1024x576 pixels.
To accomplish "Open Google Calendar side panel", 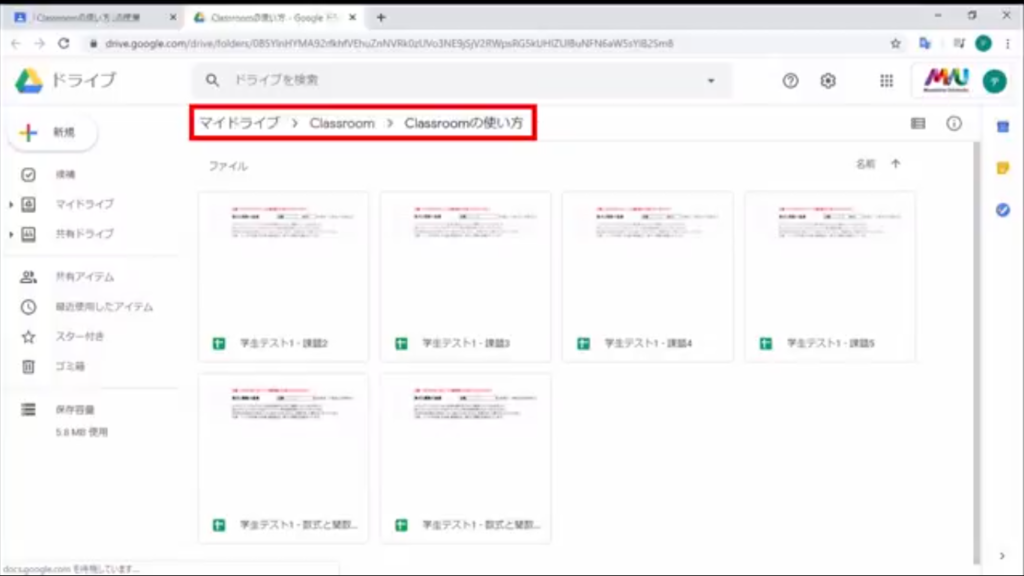I will coord(1003,127).
